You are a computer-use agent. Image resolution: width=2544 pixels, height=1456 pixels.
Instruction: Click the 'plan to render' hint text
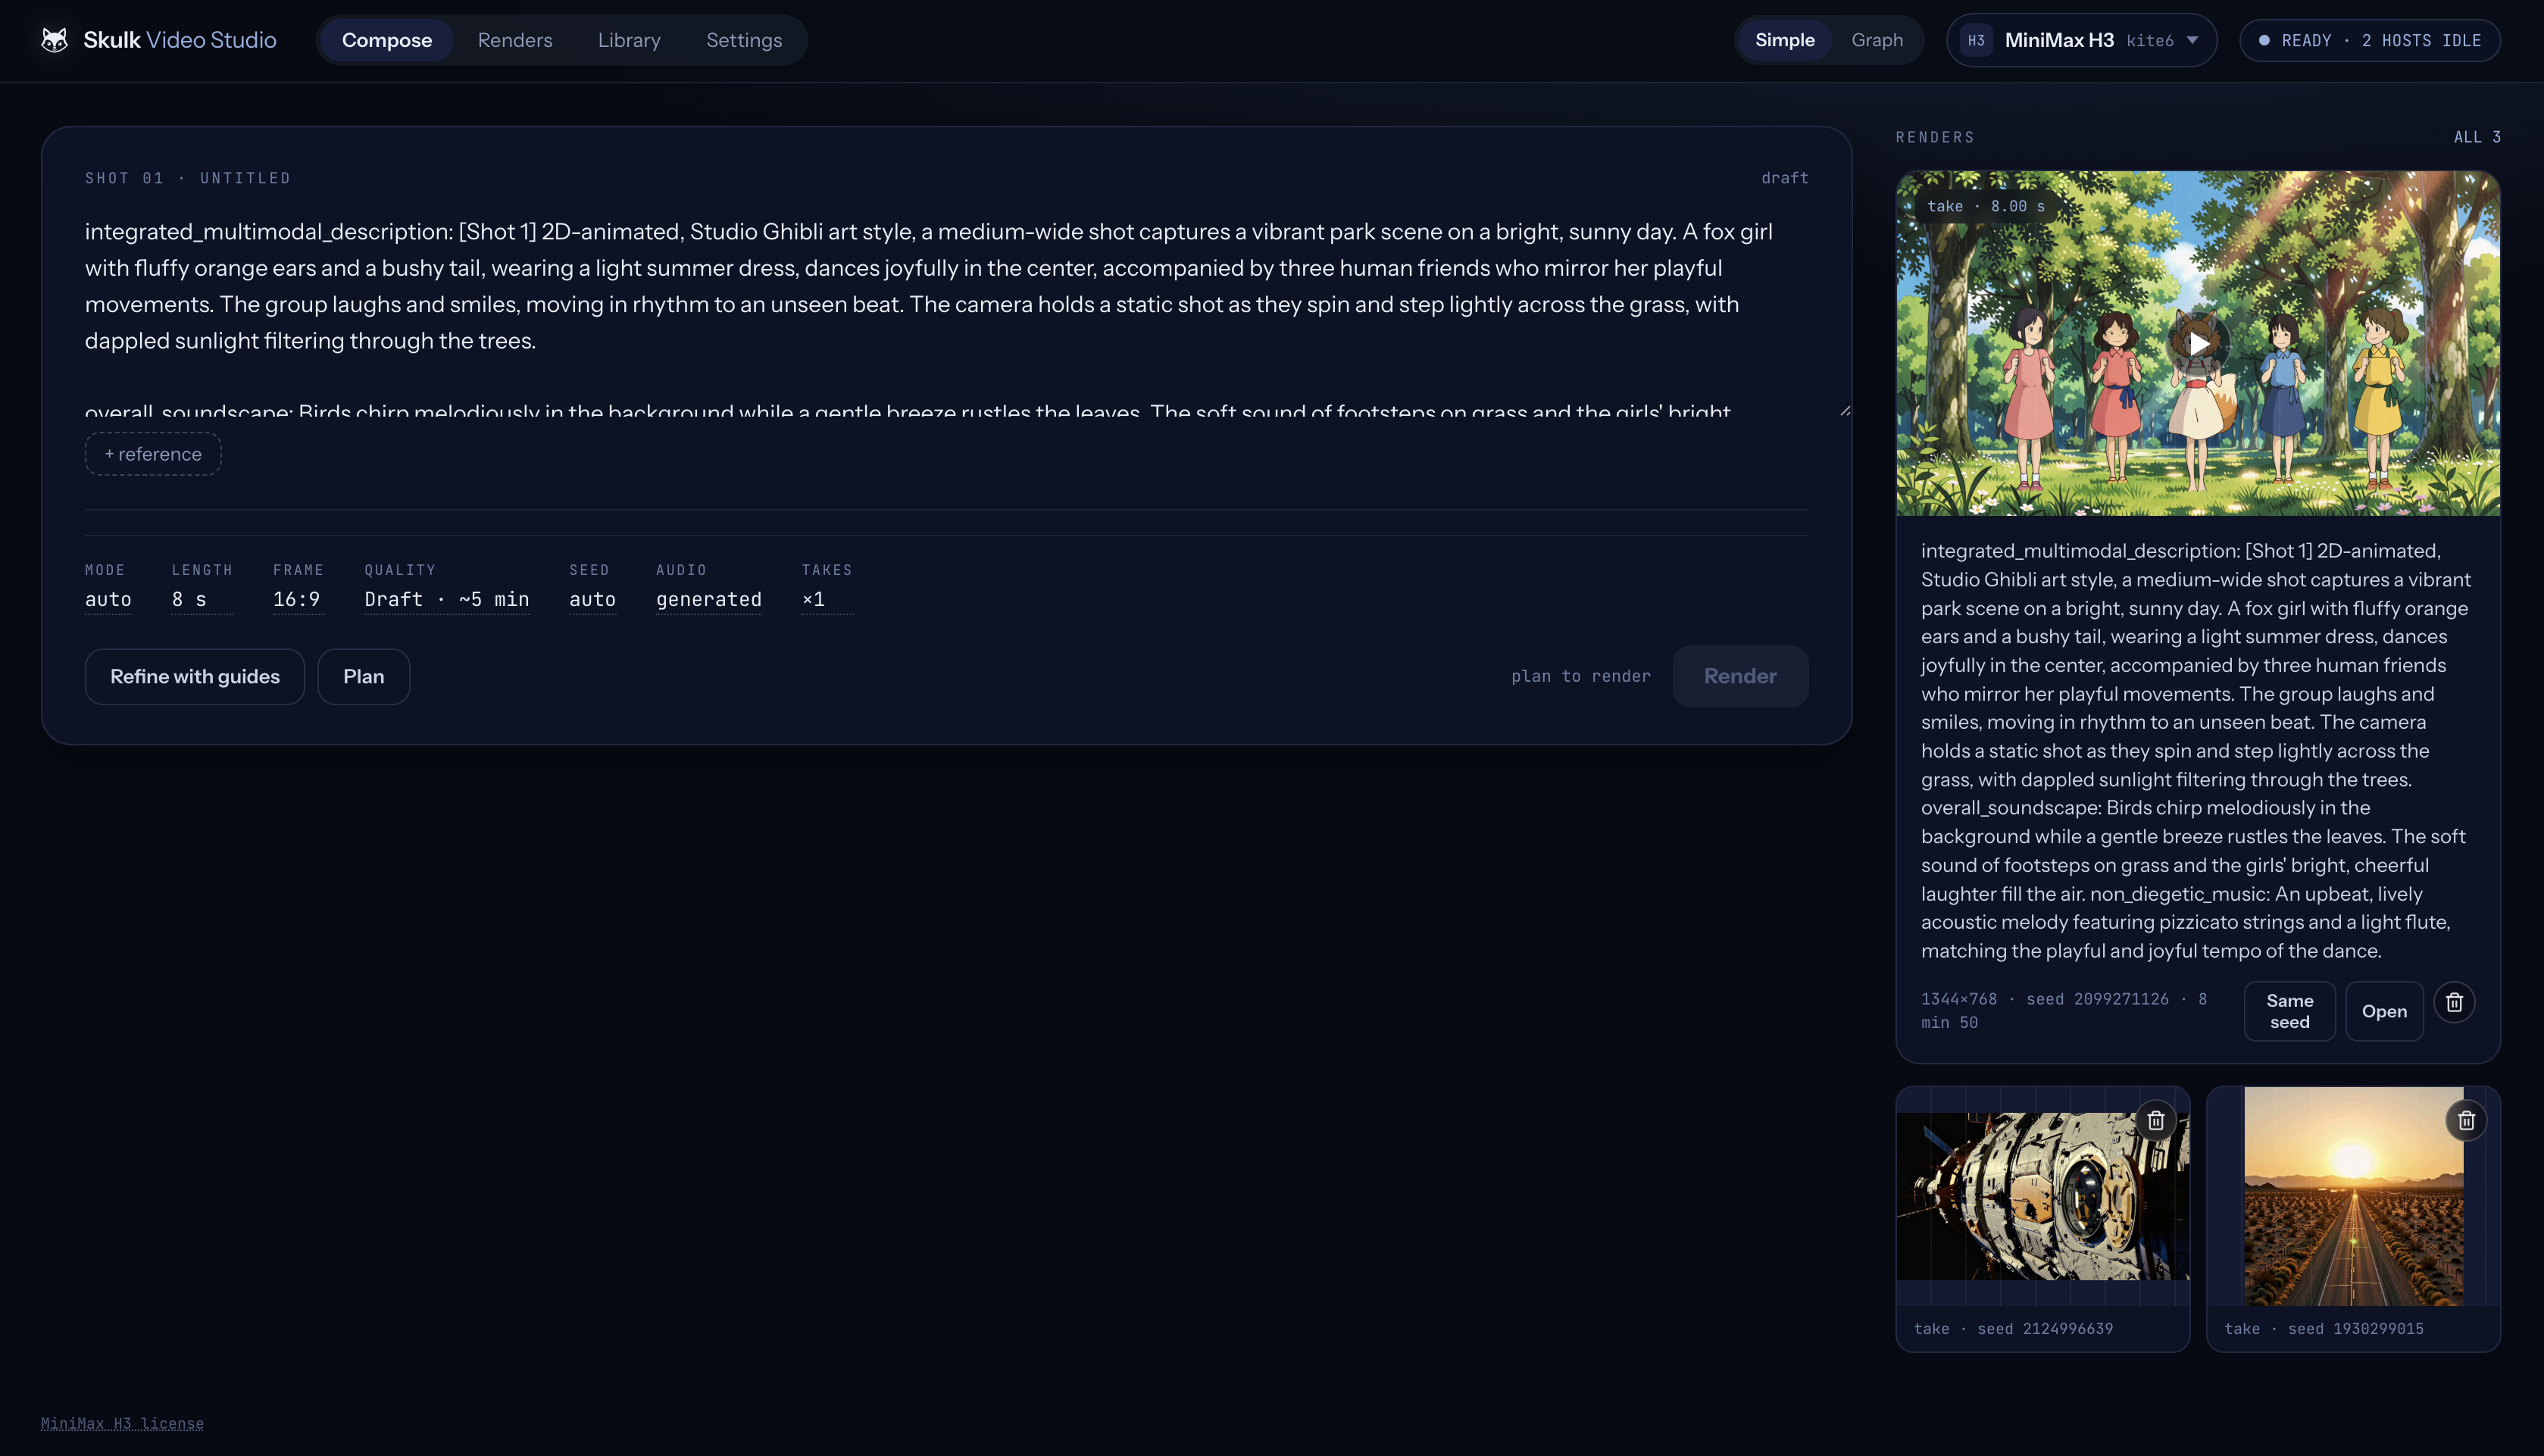[1580, 676]
